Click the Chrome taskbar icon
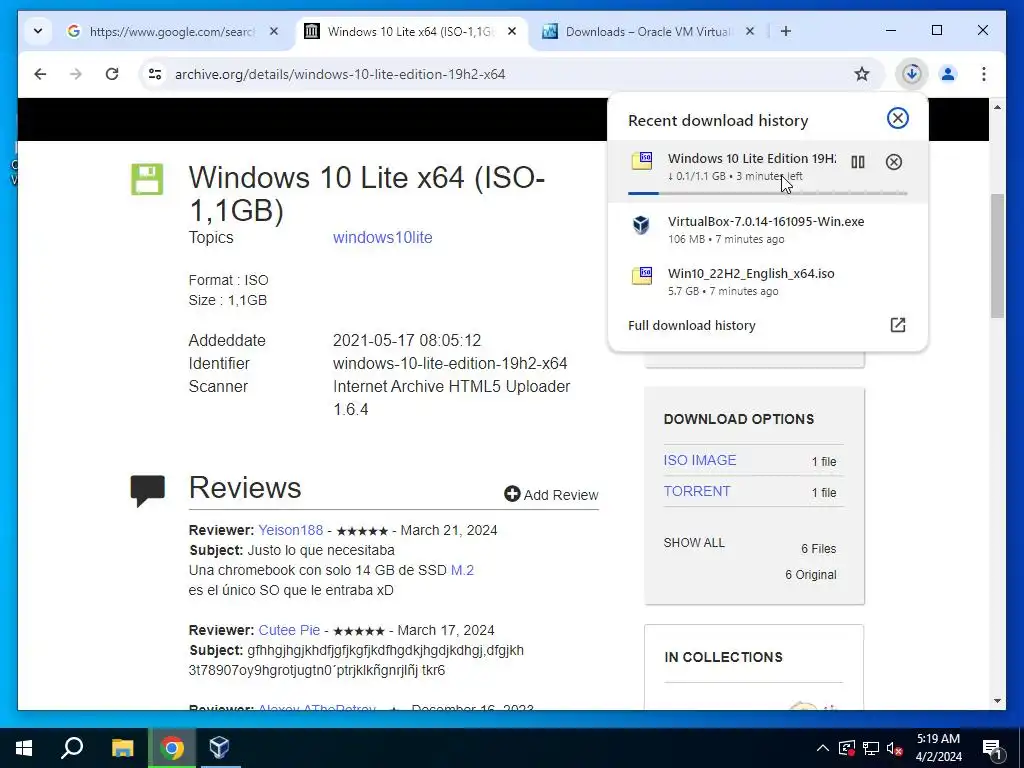 pyautogui.click(x=172, y=748)
